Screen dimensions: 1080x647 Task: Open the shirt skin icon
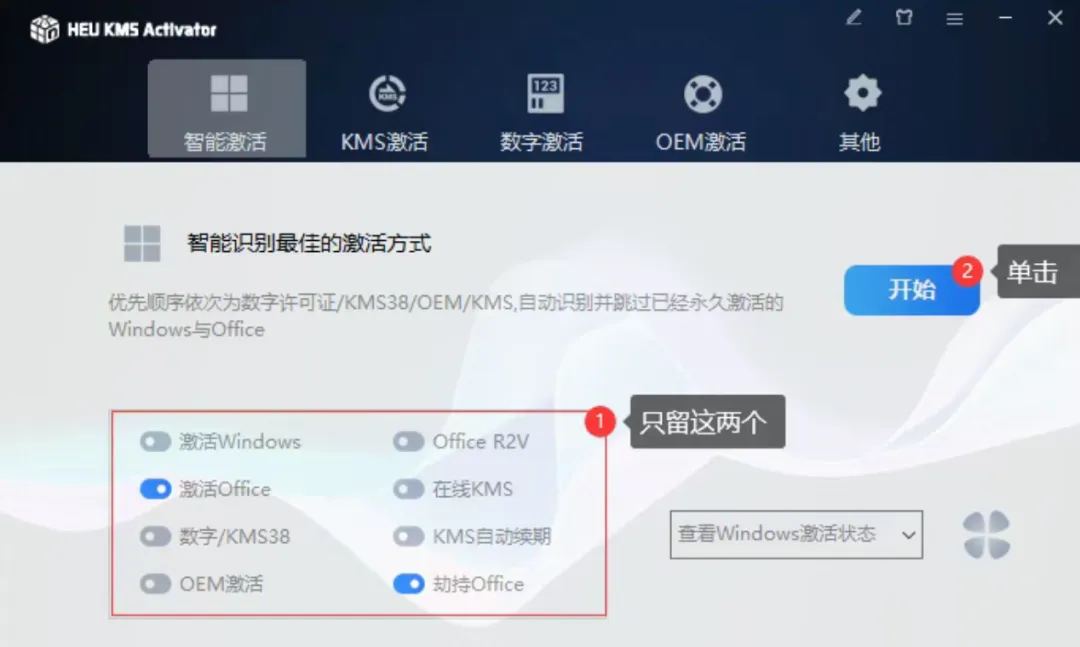(x=904, y=18)
